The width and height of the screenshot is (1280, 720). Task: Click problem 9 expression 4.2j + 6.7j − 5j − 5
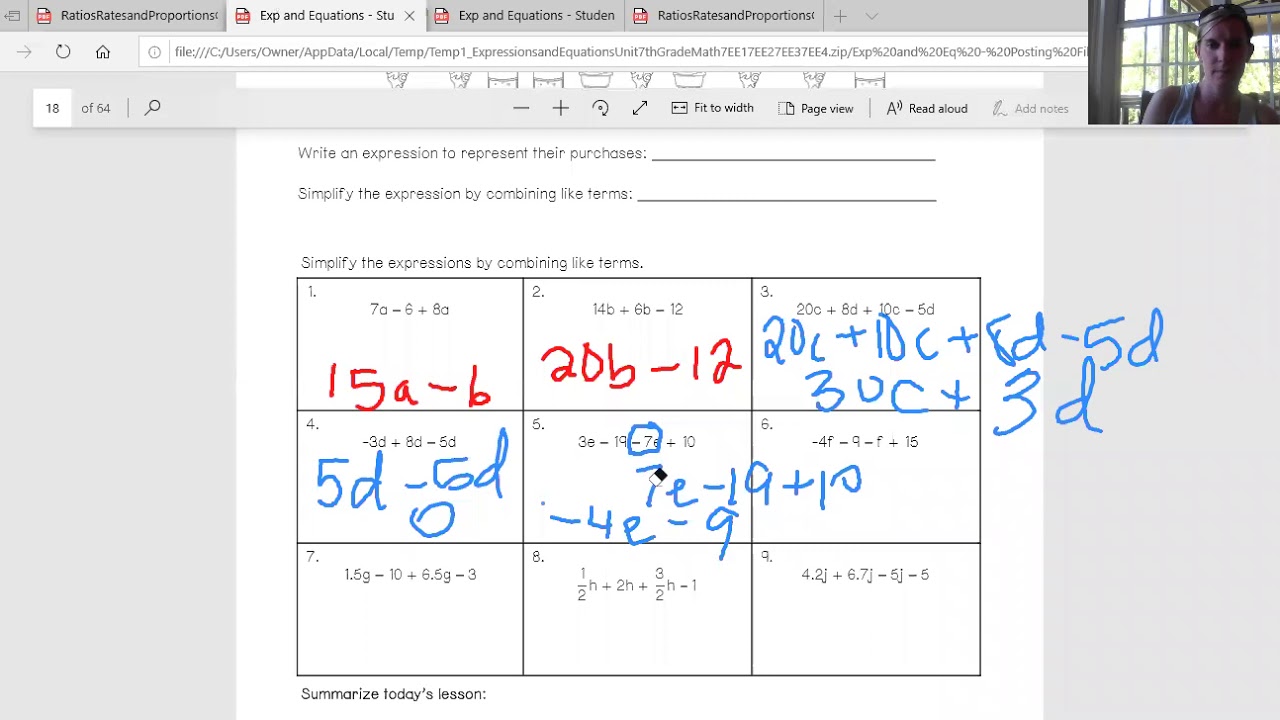(865, 575)
